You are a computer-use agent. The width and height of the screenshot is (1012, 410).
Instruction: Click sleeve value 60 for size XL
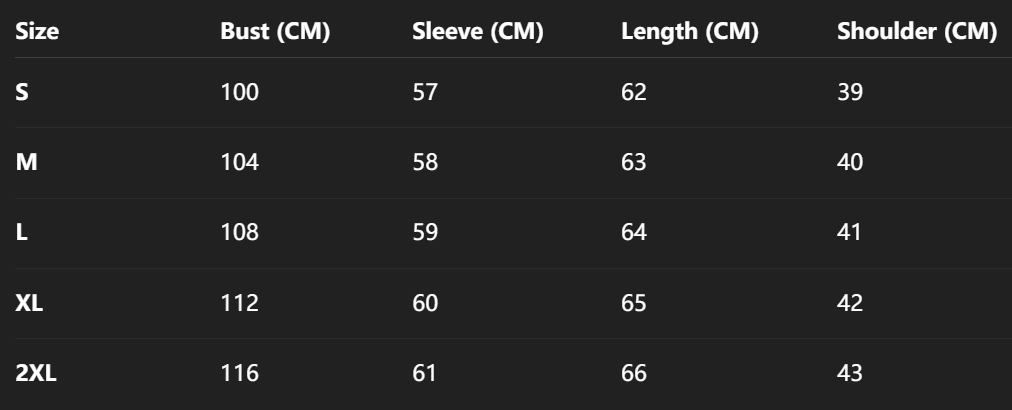click(x=425, y=303)
